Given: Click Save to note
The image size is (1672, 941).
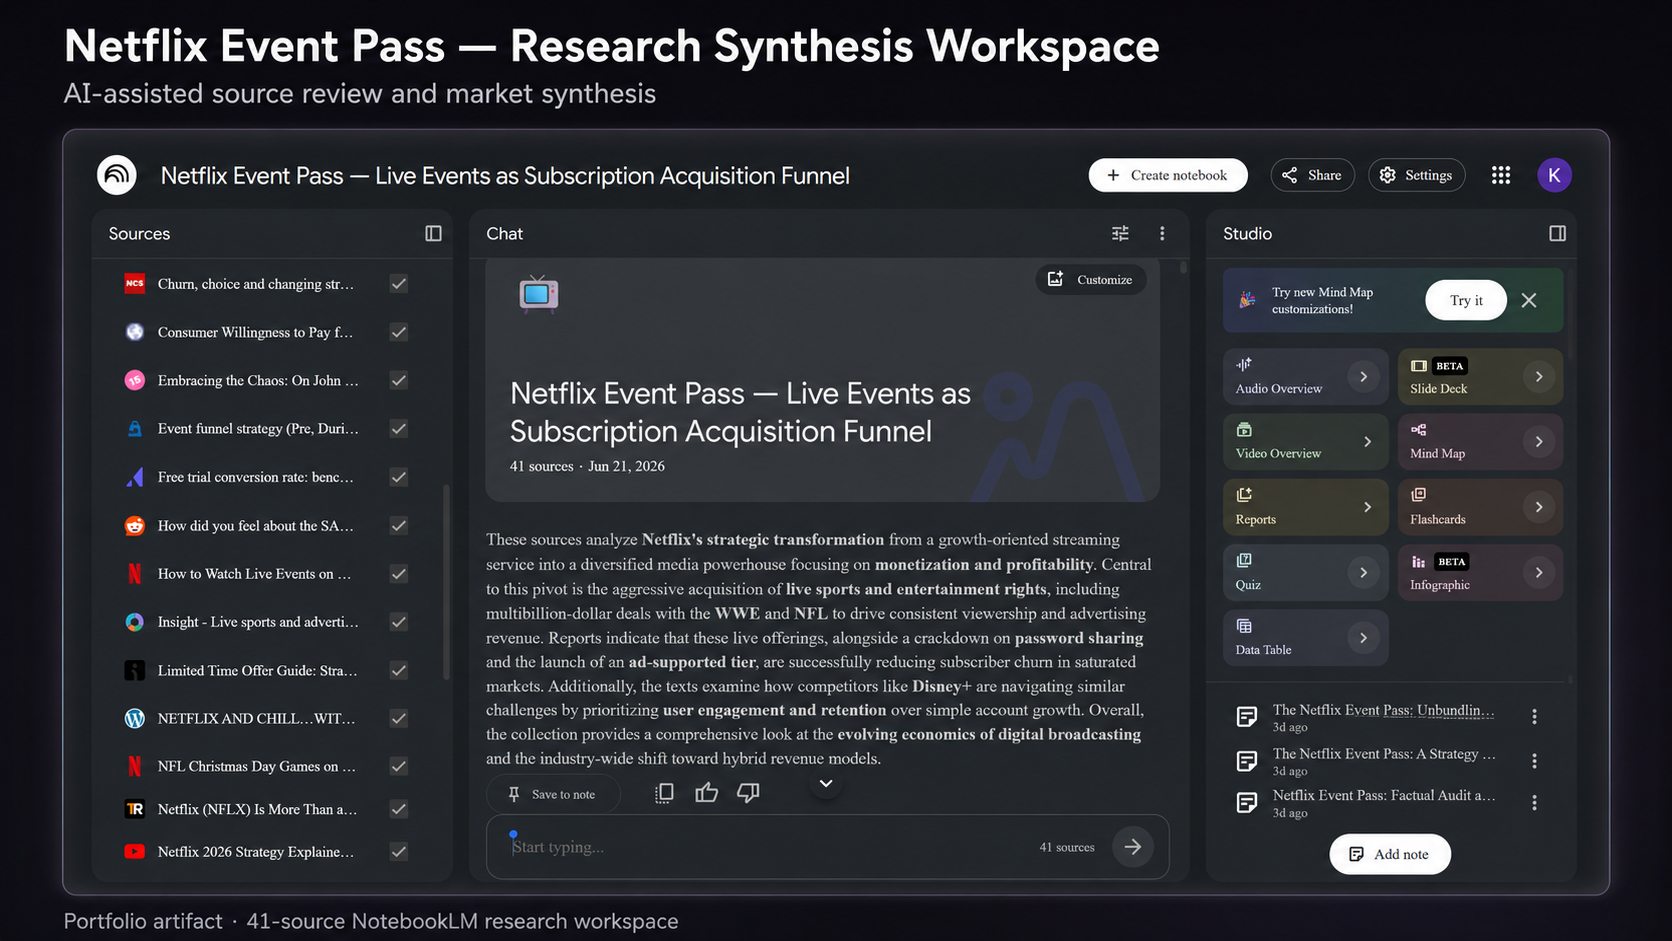Looking at the screenshot, I should pyautogui.click(x=553, y=794).
